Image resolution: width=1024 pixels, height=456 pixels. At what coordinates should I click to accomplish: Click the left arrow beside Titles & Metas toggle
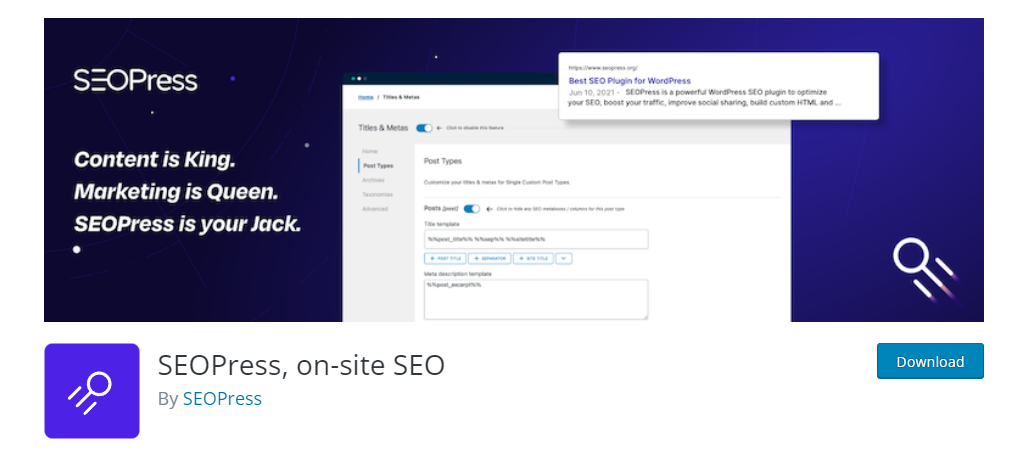tap(440, 128)
